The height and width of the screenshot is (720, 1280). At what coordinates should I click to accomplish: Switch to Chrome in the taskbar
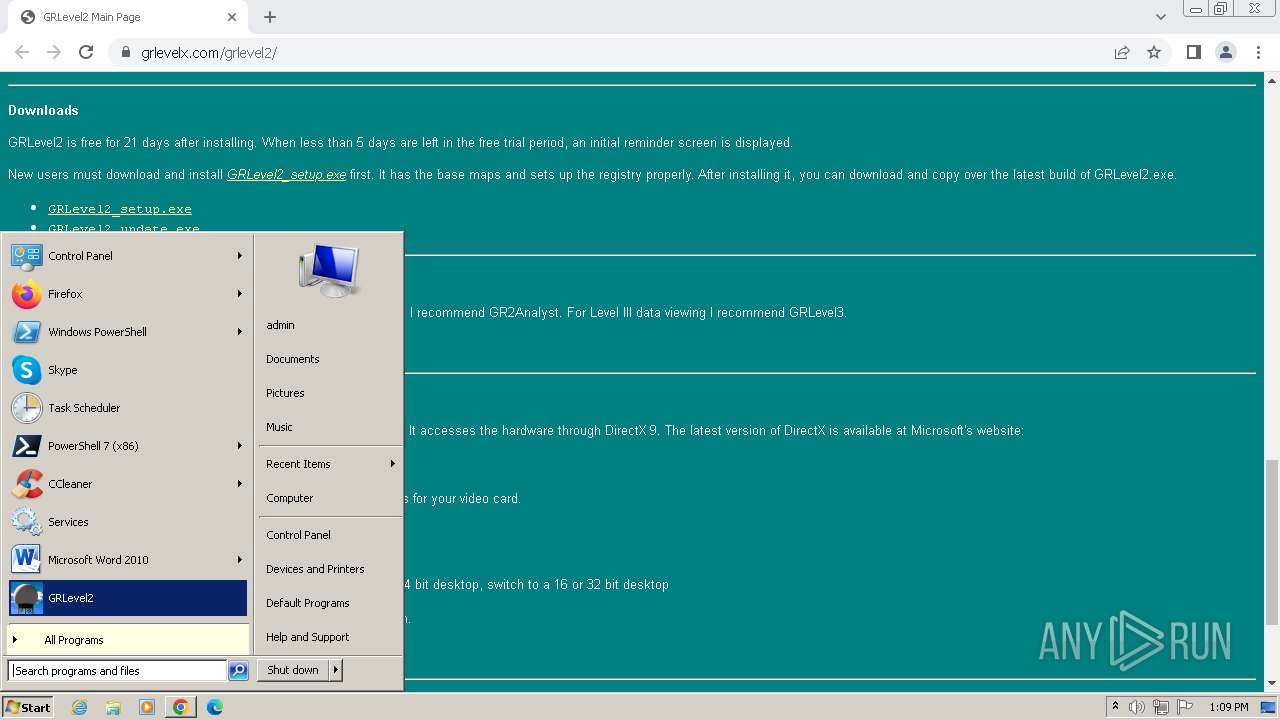[180, 707]
